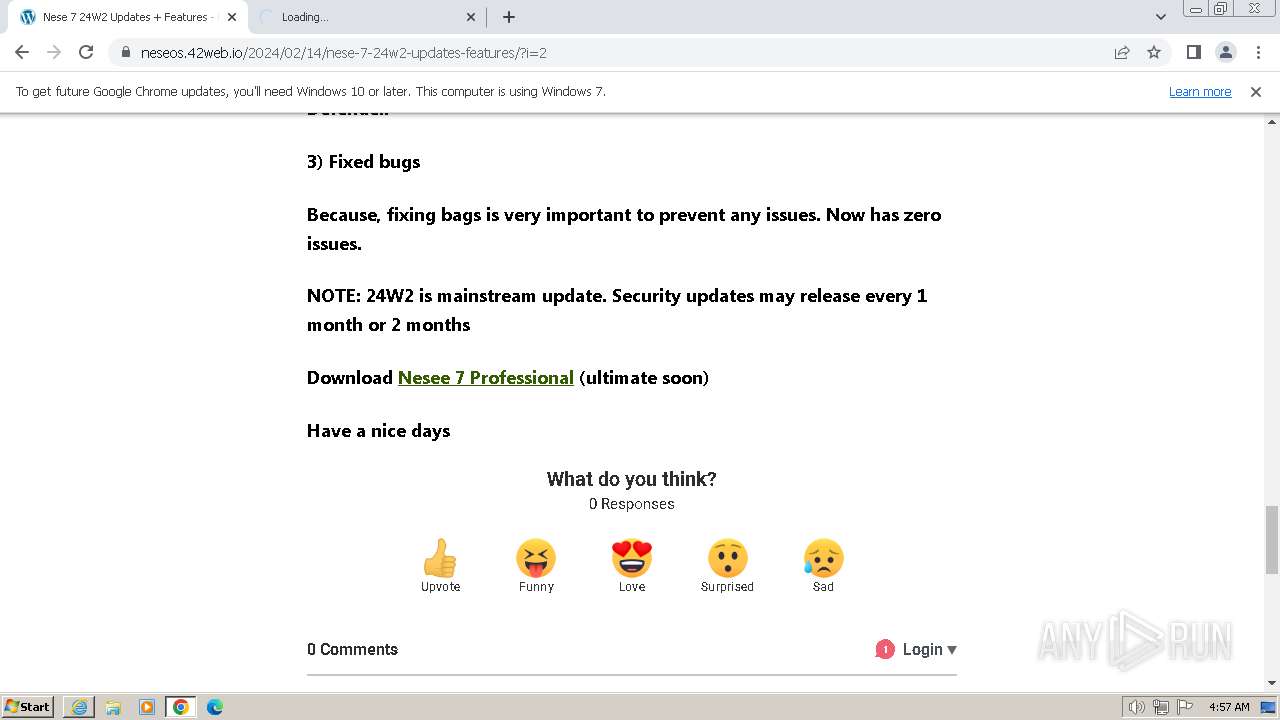
Task: Bookmark this tab with star icon
Action: click(1154, 53)
